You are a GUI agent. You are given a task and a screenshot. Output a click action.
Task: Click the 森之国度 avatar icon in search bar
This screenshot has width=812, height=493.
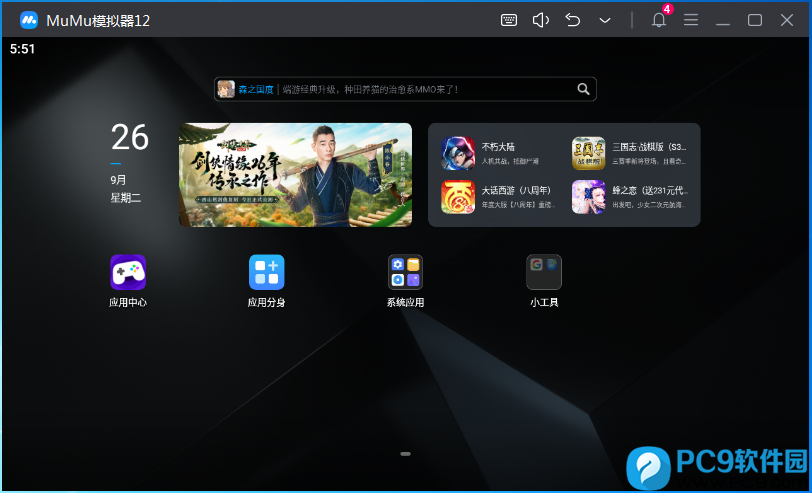coord(226,89)
